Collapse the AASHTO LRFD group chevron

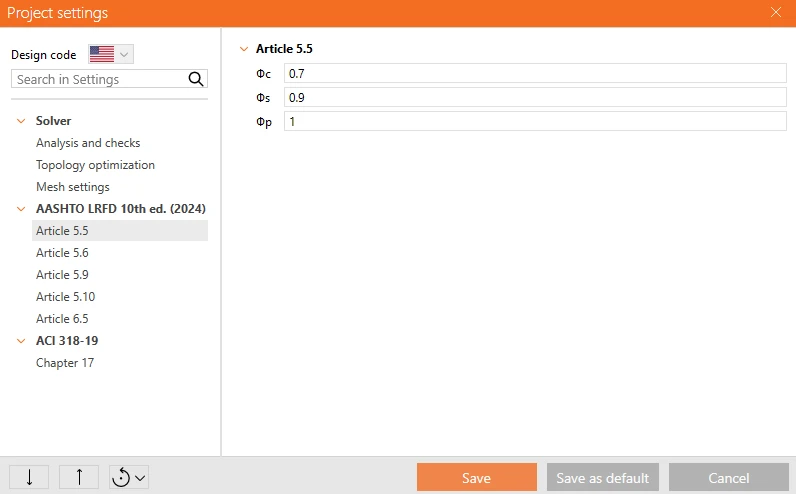click(21, 209)
